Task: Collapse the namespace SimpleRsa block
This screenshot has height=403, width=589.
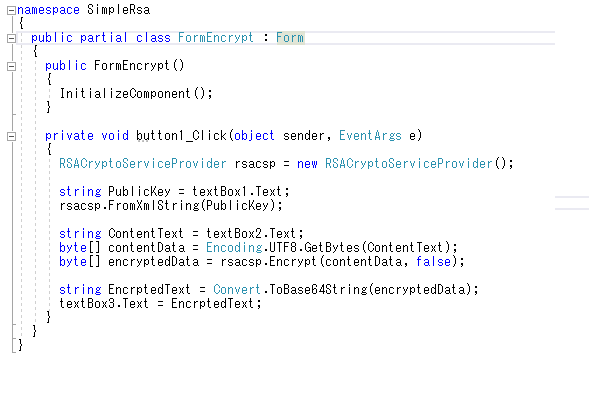Action: [12, 11]
